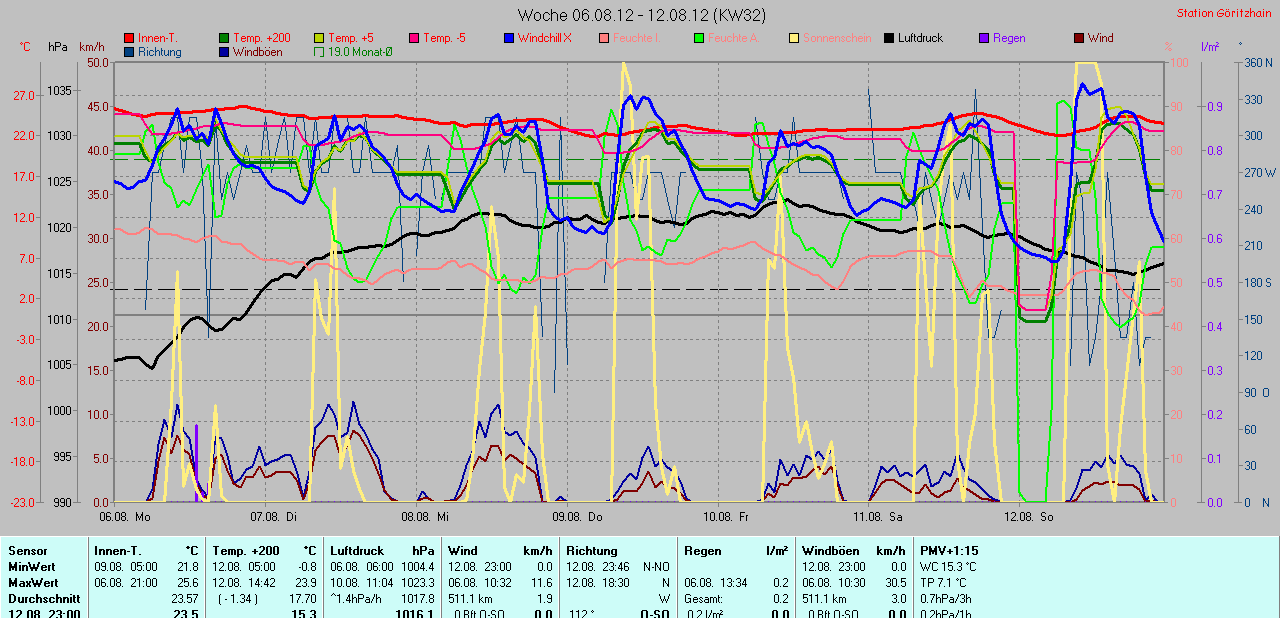
Task: Click the '12.08. So' date on the axis
Action: (1028, 516)
